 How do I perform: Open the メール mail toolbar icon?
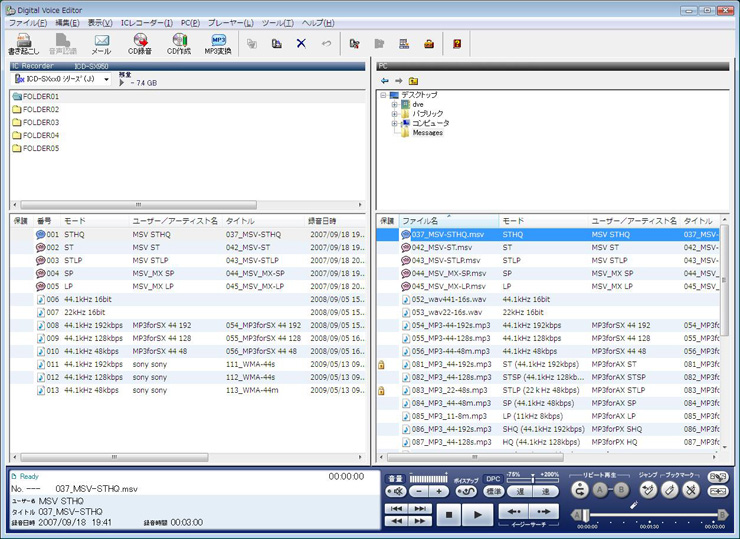coord(101,43)
